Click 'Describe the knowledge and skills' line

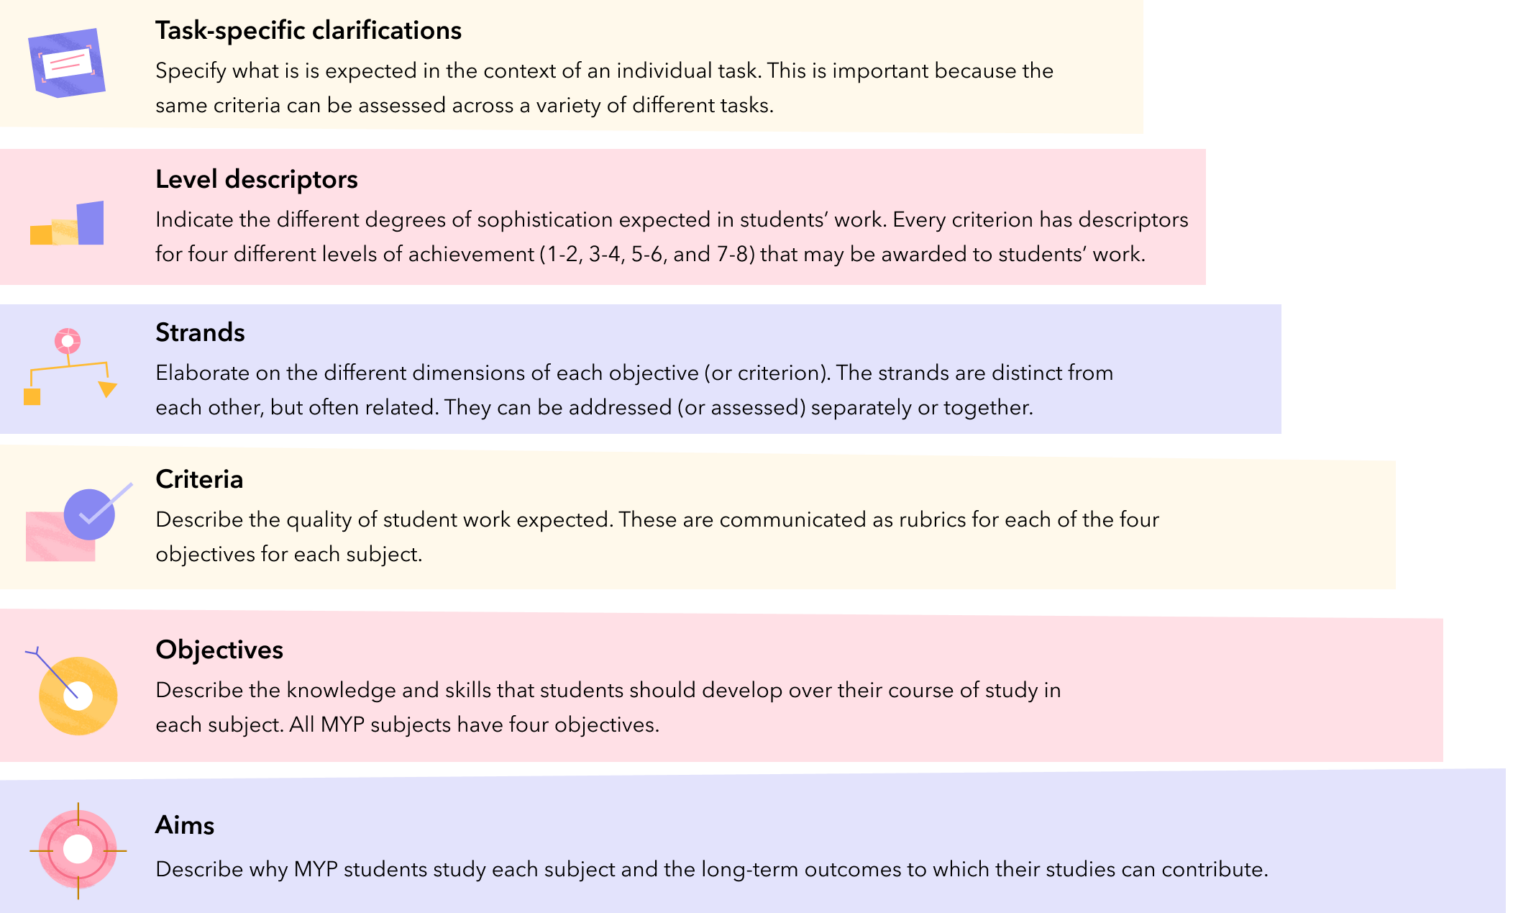pyautogui.click(x=608, y=691)
